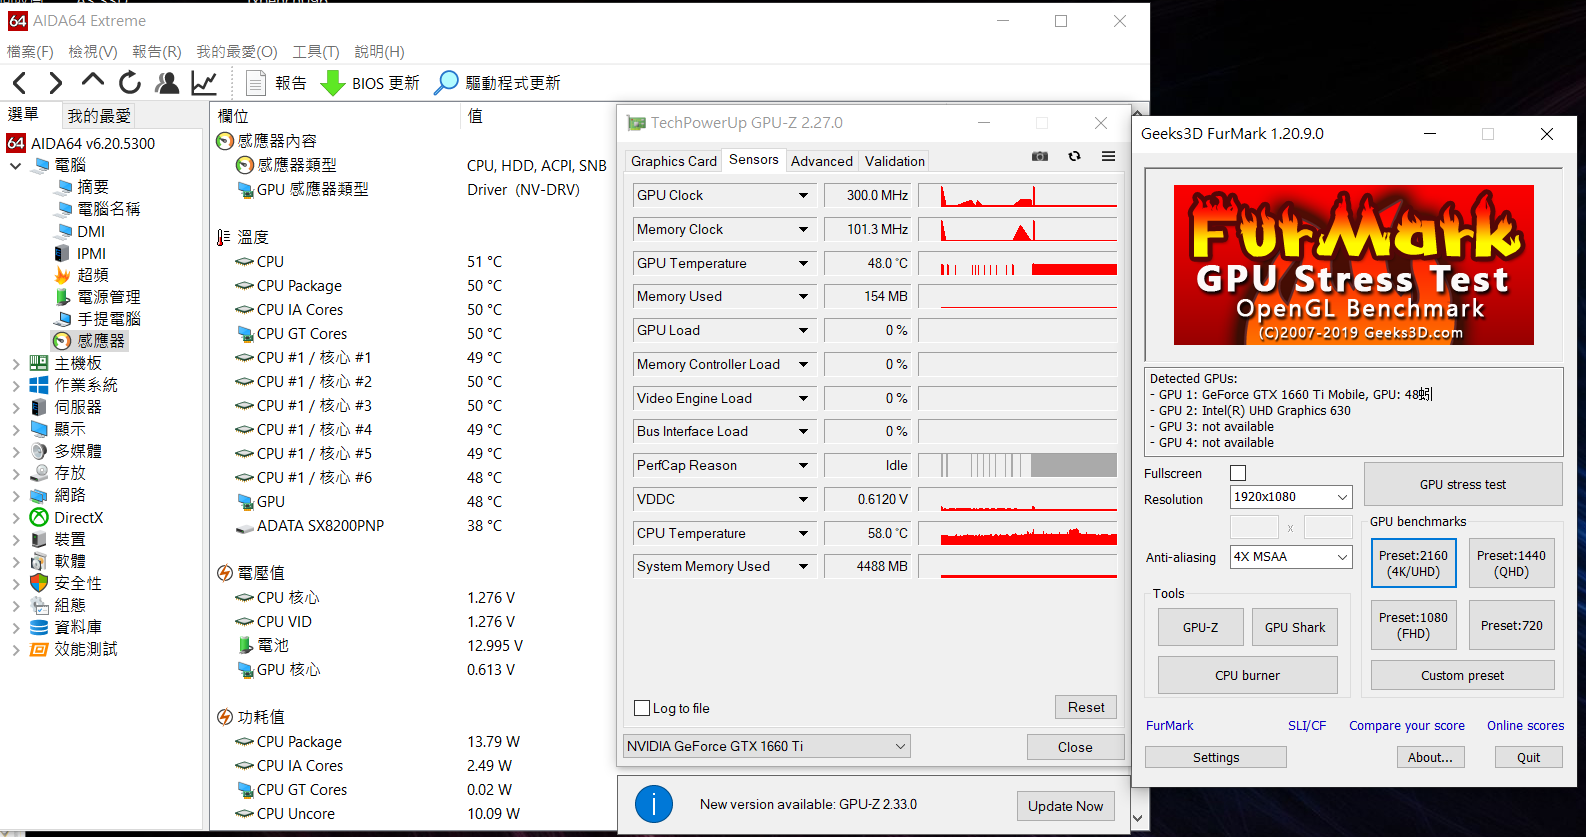Screen dimensions: 1586x837
Task: Open FurMark Online scores link
Action: pyautogui.click(x=1525, y=726)
